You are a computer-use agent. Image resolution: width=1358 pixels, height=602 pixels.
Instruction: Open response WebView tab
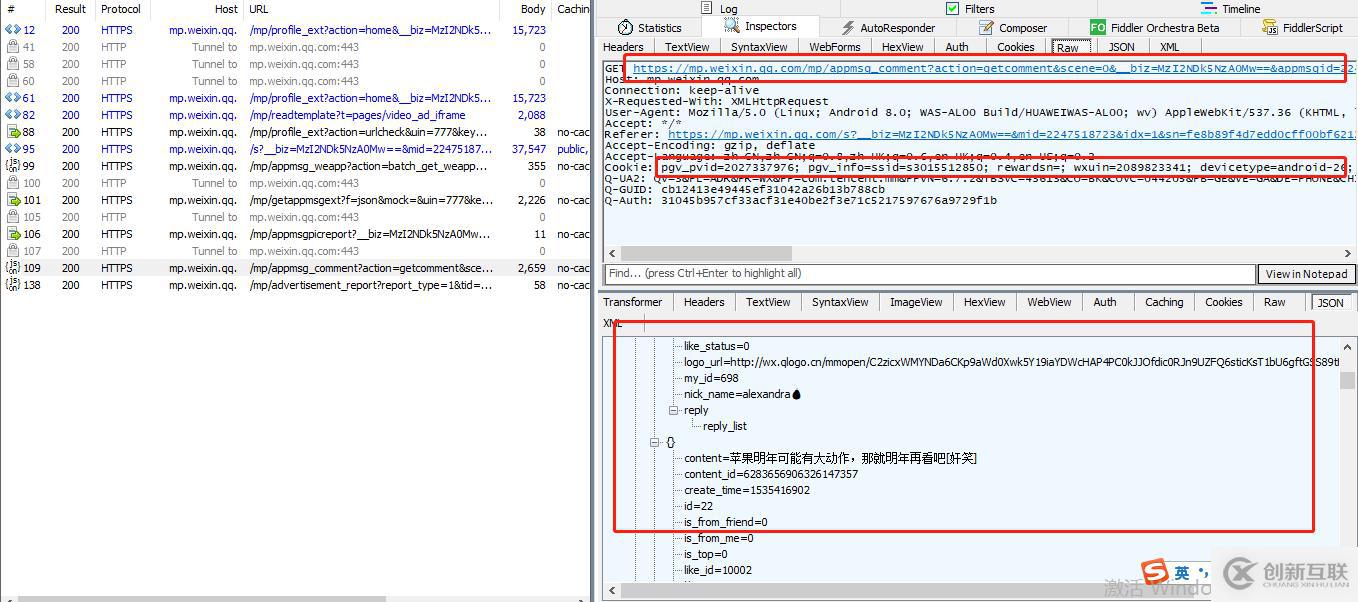point(1049,302)
